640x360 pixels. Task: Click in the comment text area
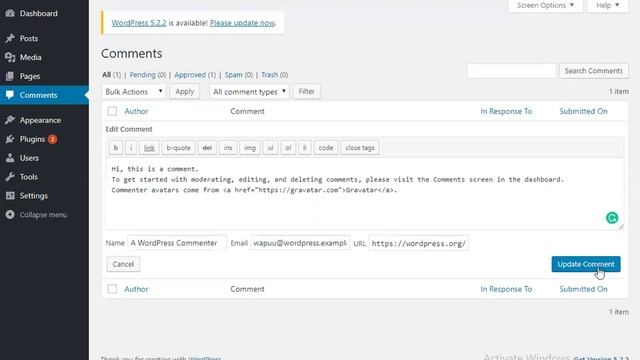coord(364,193)
